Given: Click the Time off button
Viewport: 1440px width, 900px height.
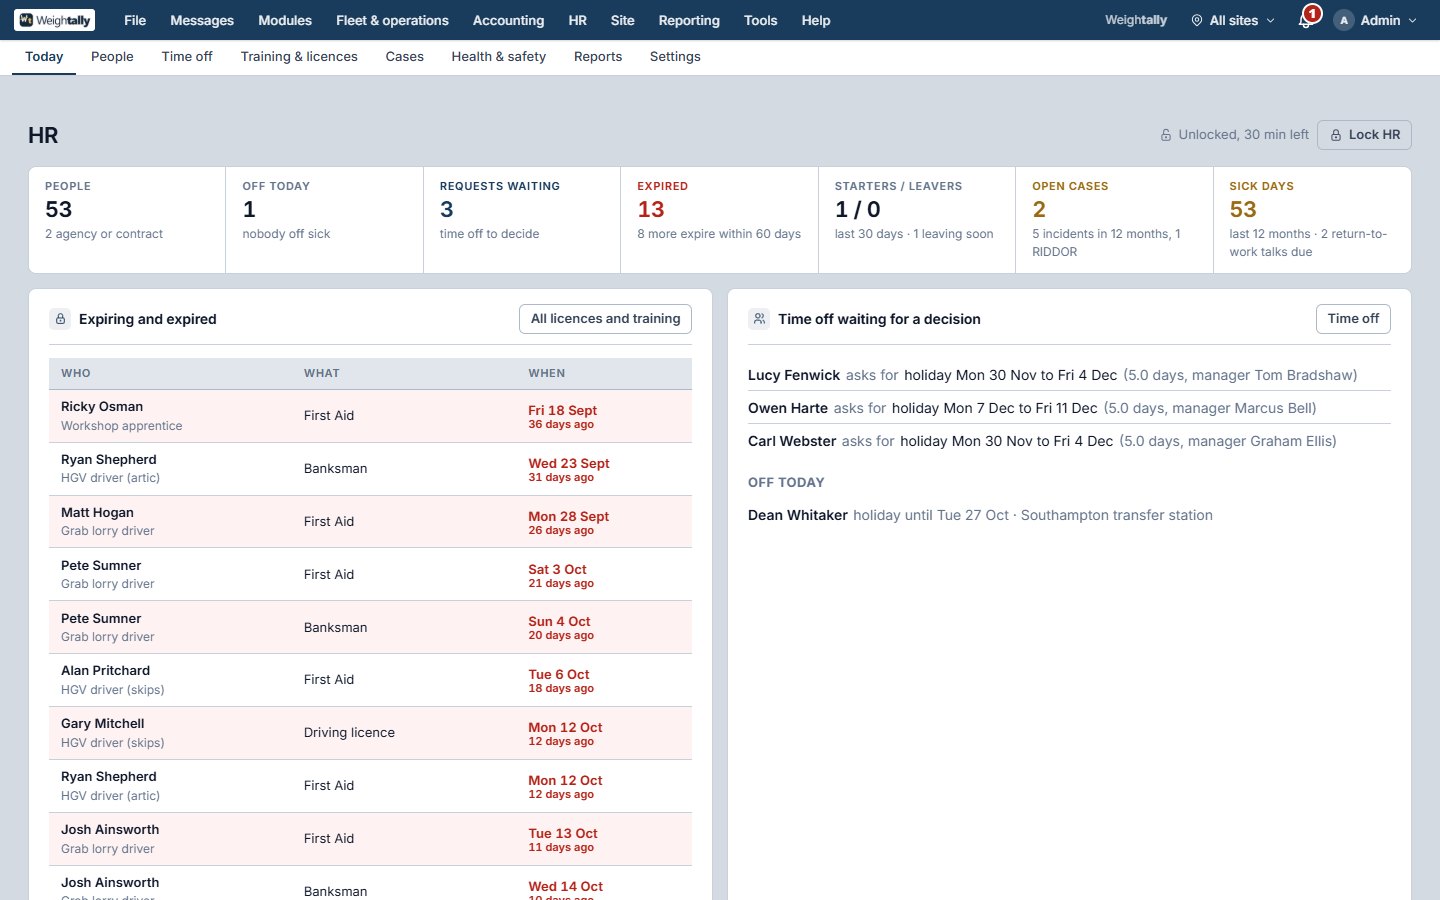Looking at the screenshot, I should pos(1353,319).
